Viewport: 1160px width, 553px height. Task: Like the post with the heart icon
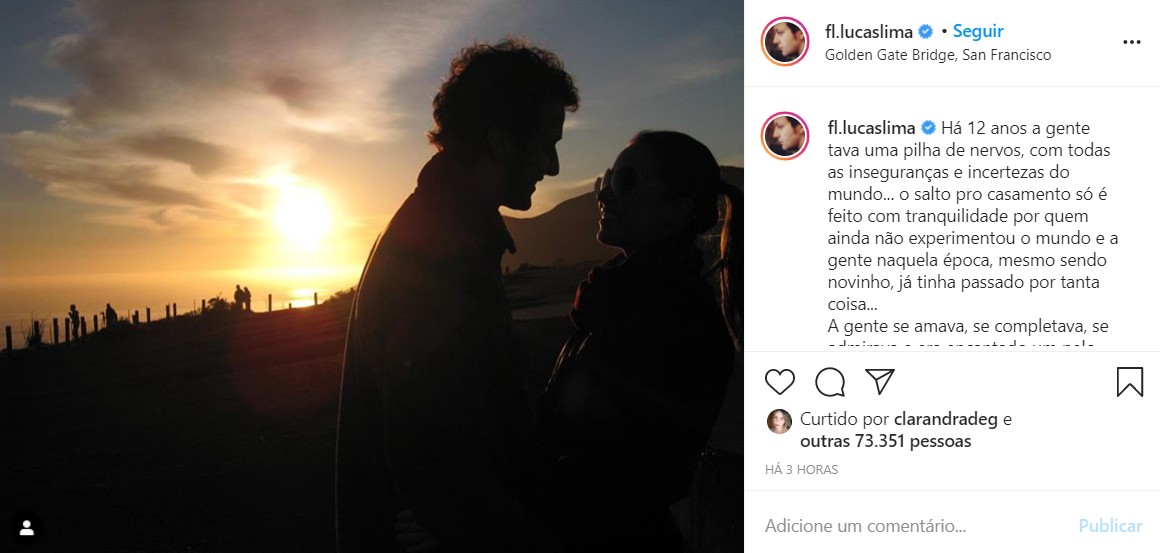(780, 381)
